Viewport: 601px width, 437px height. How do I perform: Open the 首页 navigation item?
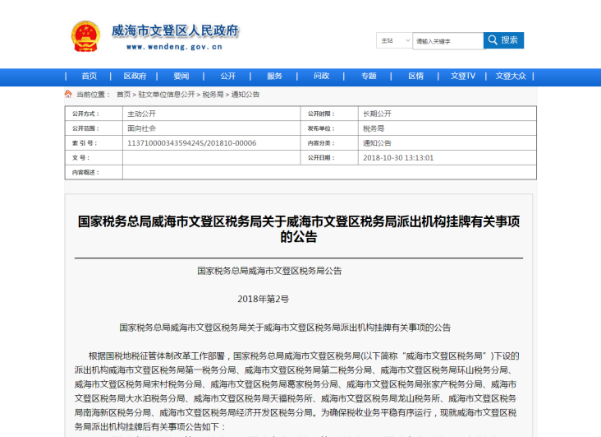pos(89,76)
